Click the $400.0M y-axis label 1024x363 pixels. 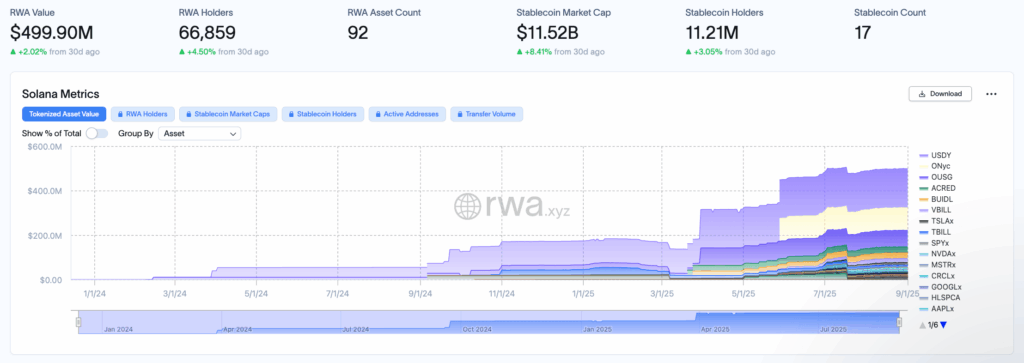[x=46, y=191]
